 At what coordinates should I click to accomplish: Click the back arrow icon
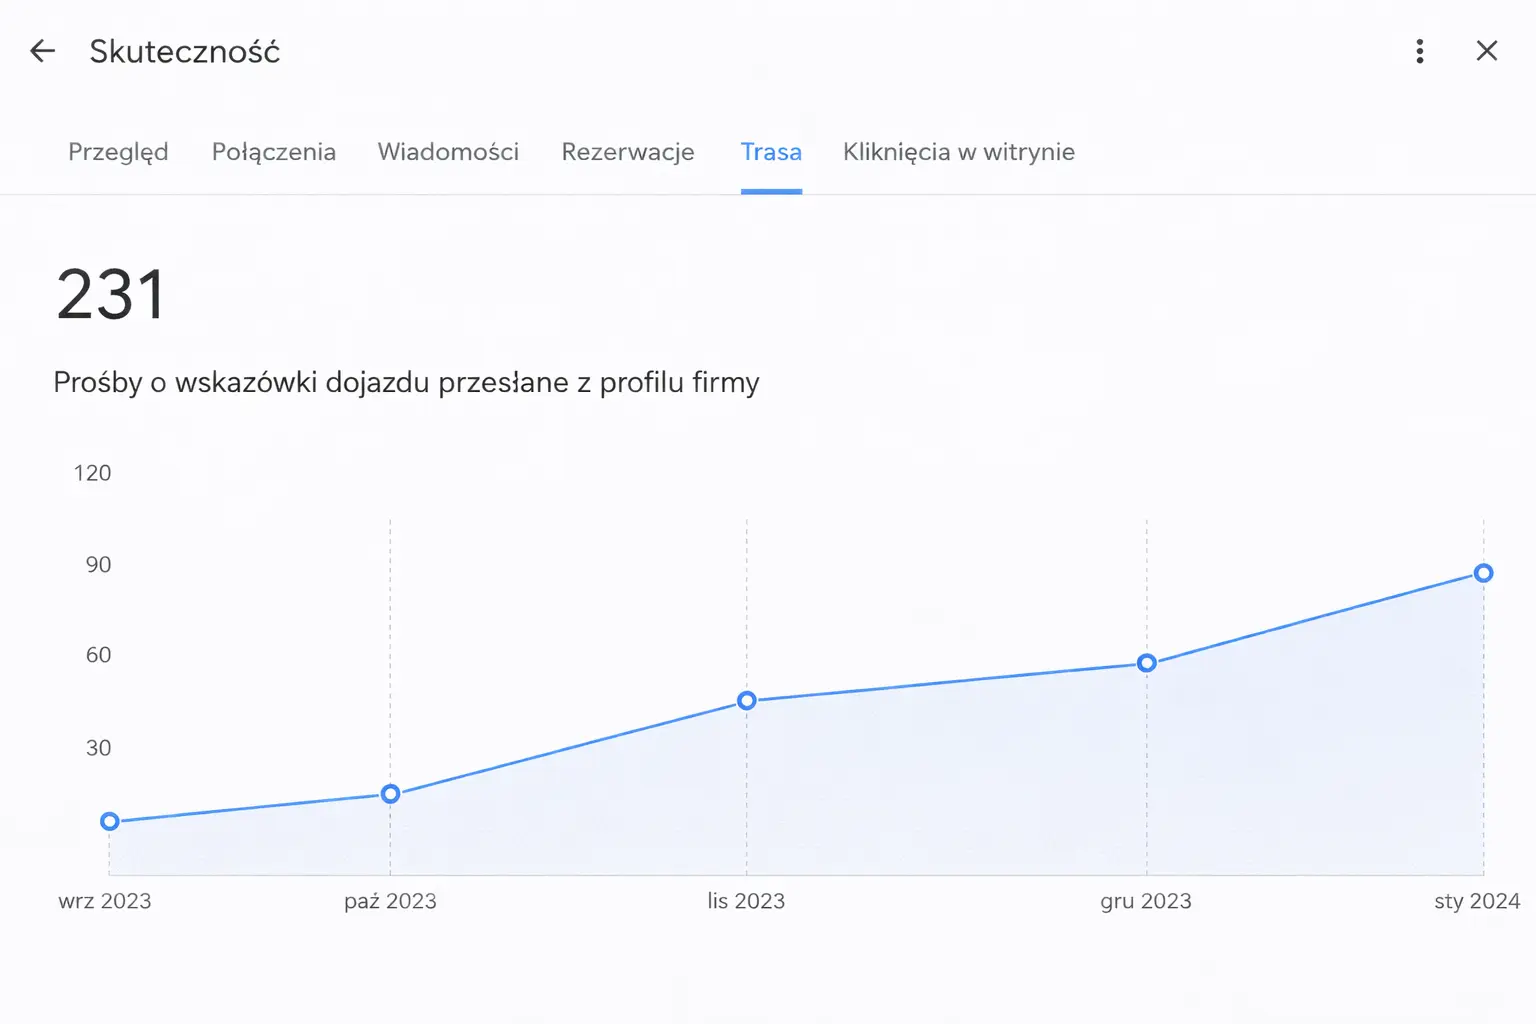click(x=42, y=51)
